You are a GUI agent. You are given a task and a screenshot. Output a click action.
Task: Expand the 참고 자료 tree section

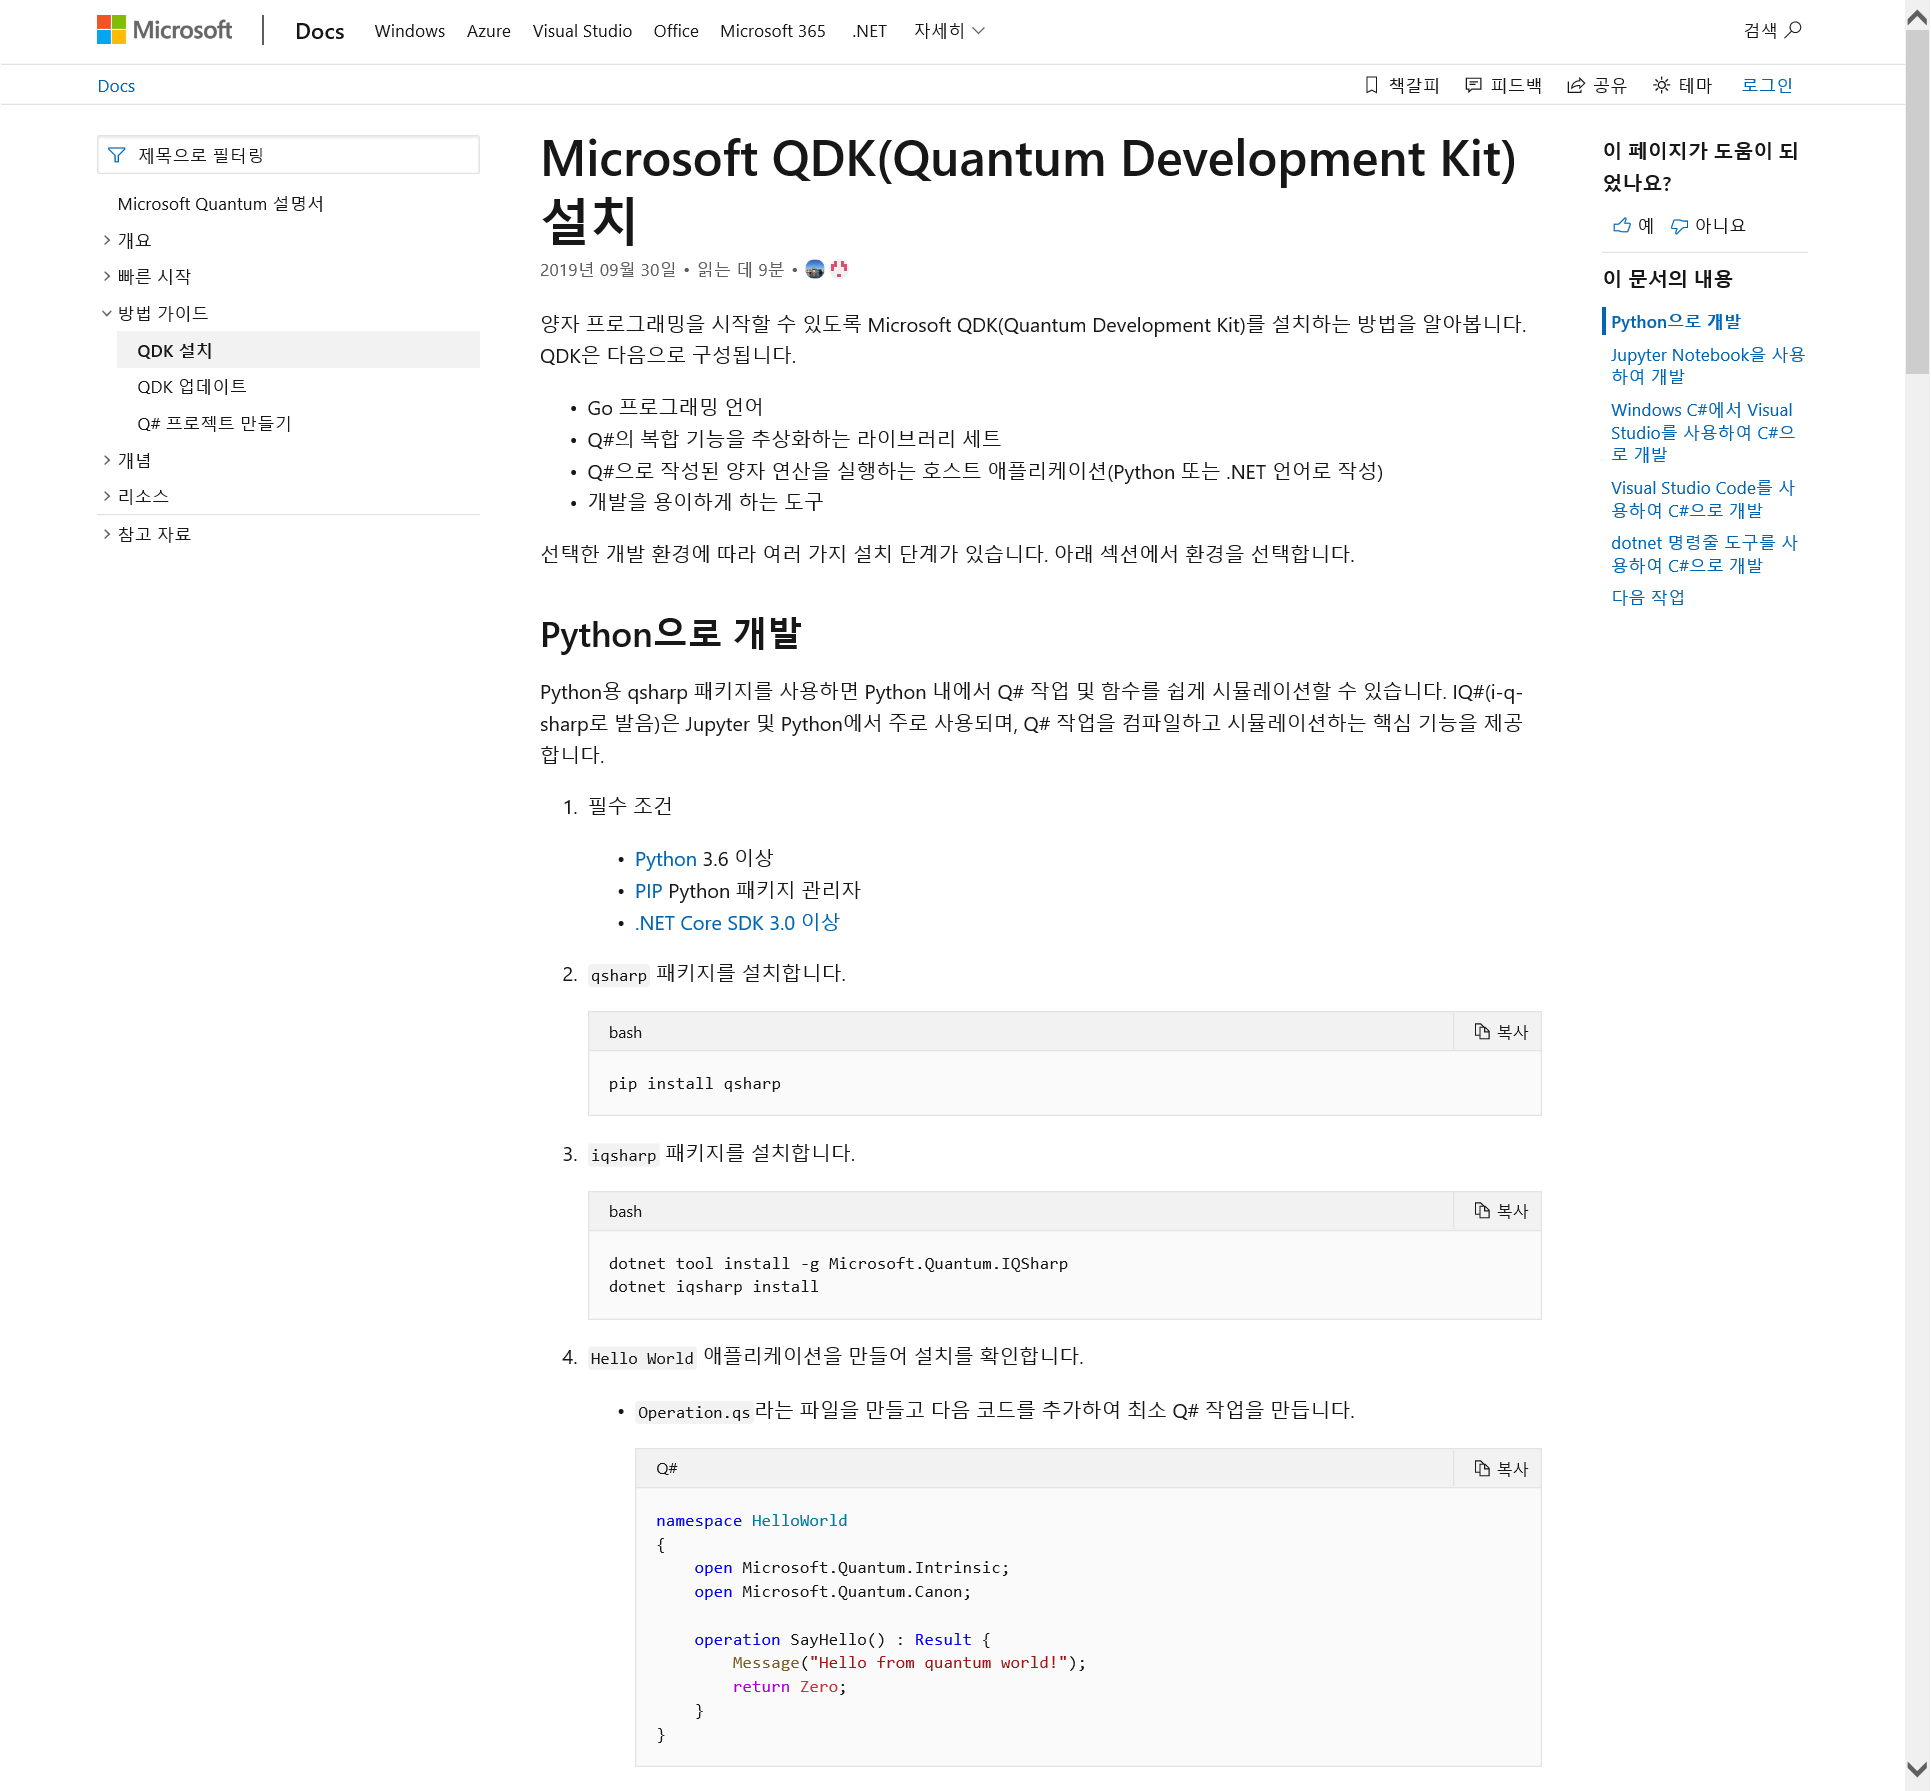(107, 534)
